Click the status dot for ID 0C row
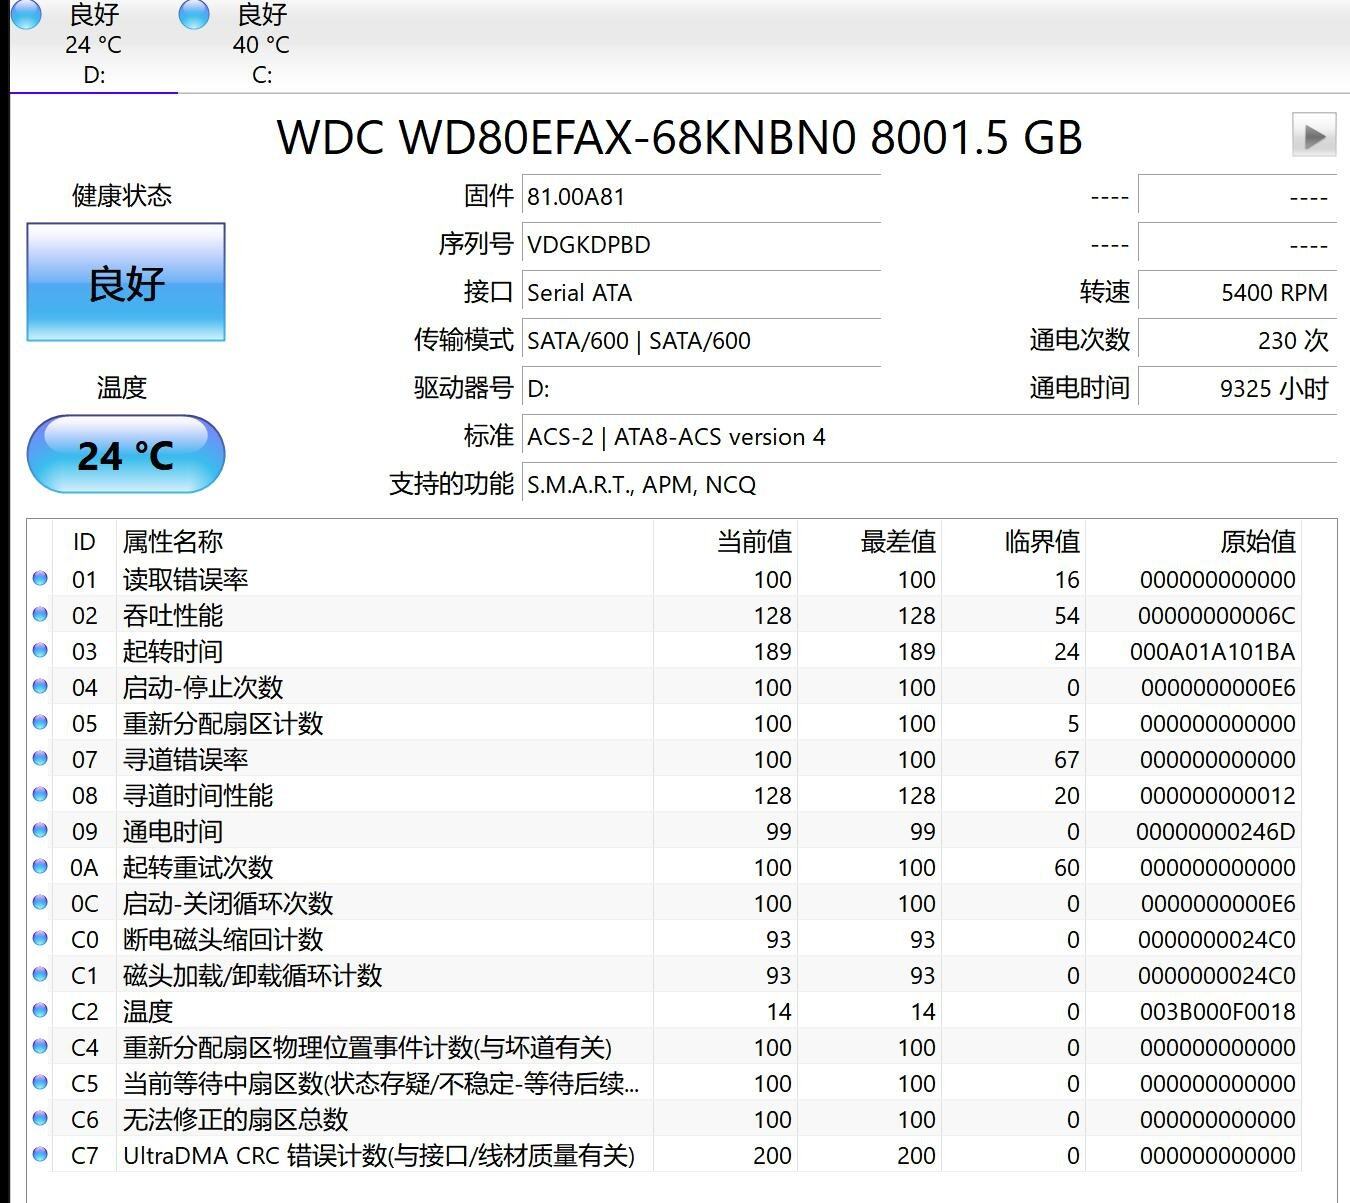Viewport: 1350px width, 1203px height. click(x=40, y=902)
